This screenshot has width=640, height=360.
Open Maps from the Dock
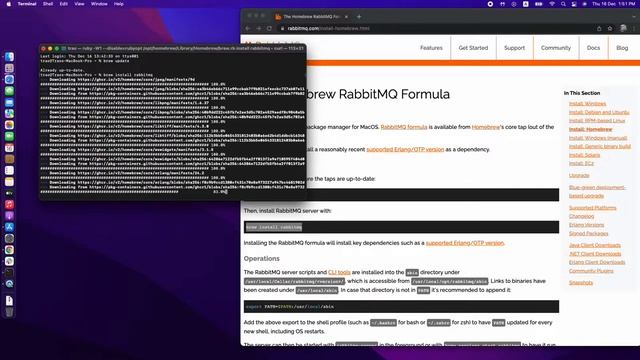click(x=9, y=113)
